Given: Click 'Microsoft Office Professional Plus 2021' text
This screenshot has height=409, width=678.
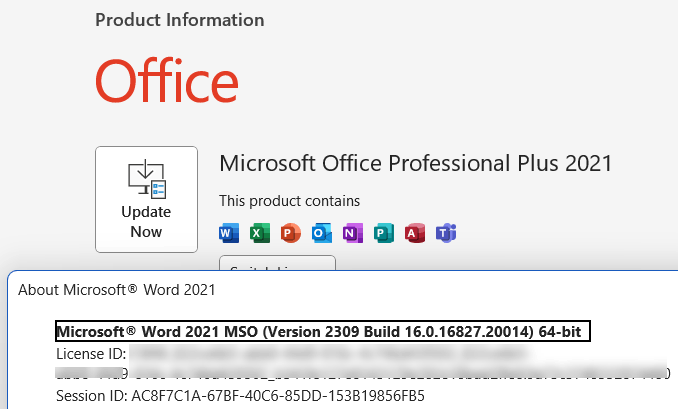Looking at the screenshot, I should 416,163.
